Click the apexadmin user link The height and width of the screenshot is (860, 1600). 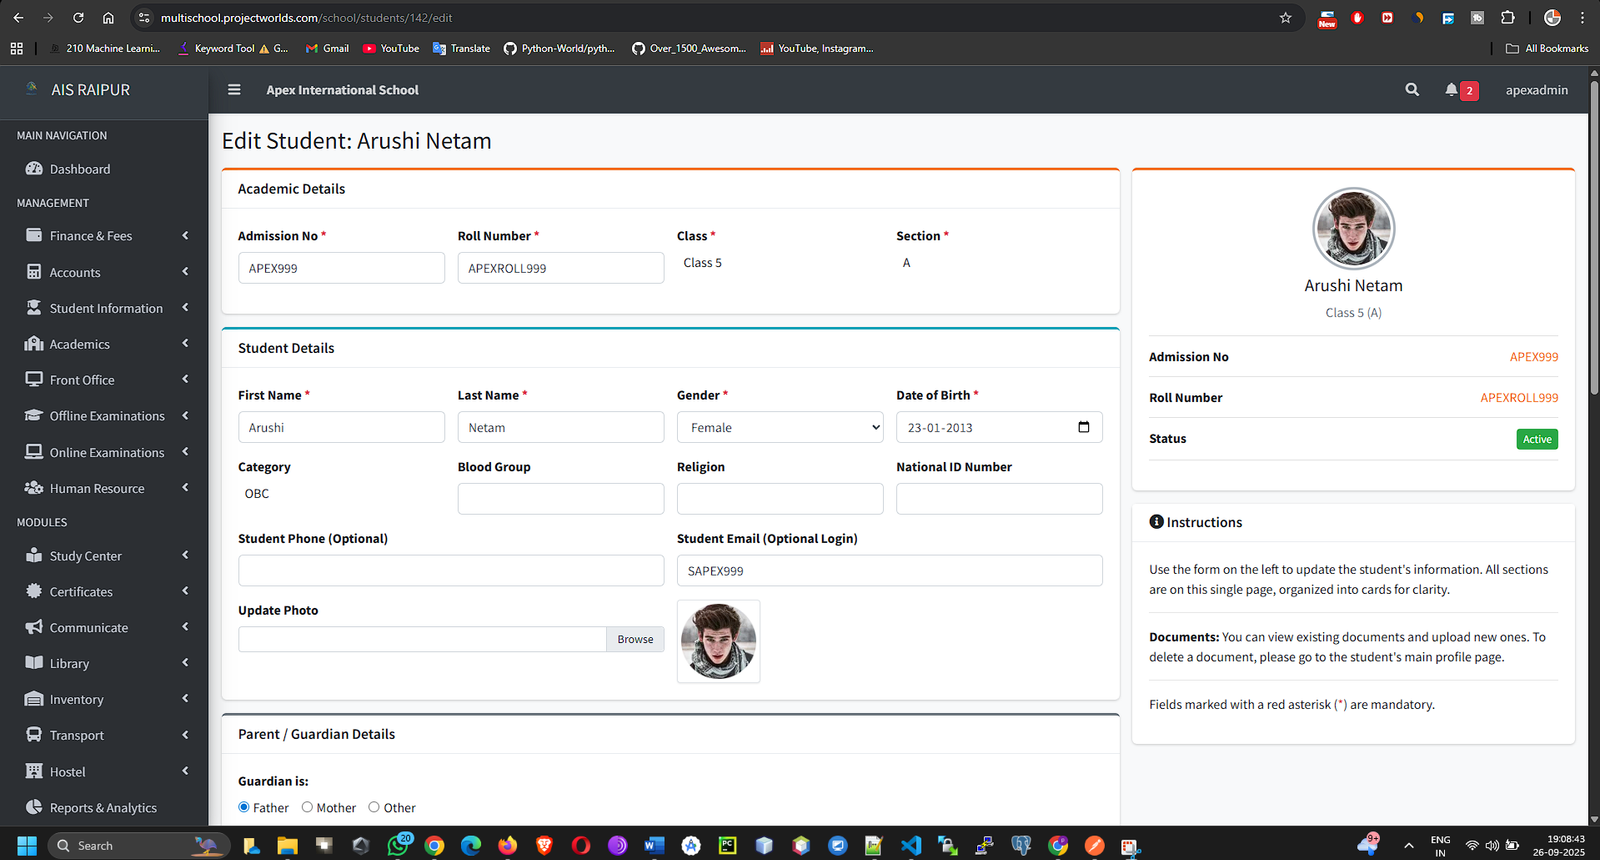coord(1536,90)
